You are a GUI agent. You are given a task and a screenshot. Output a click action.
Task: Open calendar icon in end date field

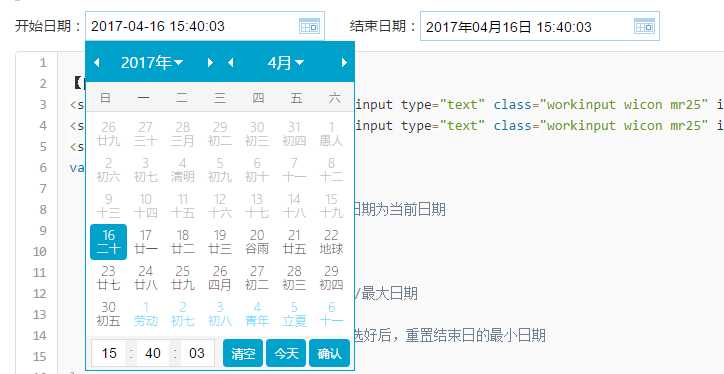644,26
